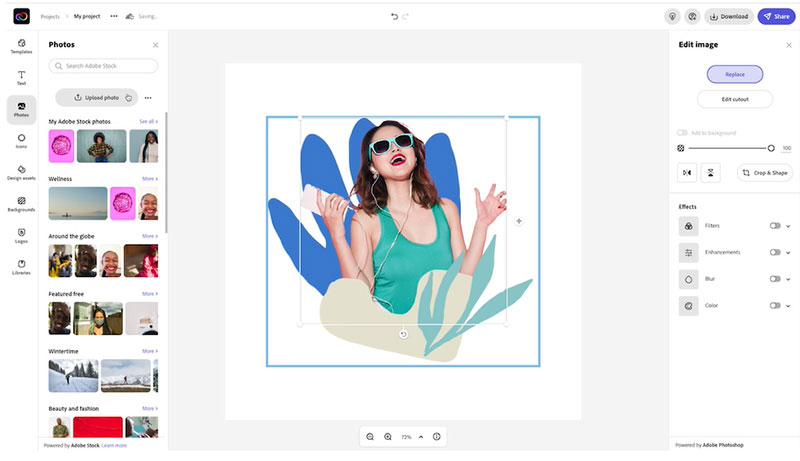This screenshot has width=800, height=461.
Task: Open the zoom percentage menu arrow
Action: click(x=421, y=437)
